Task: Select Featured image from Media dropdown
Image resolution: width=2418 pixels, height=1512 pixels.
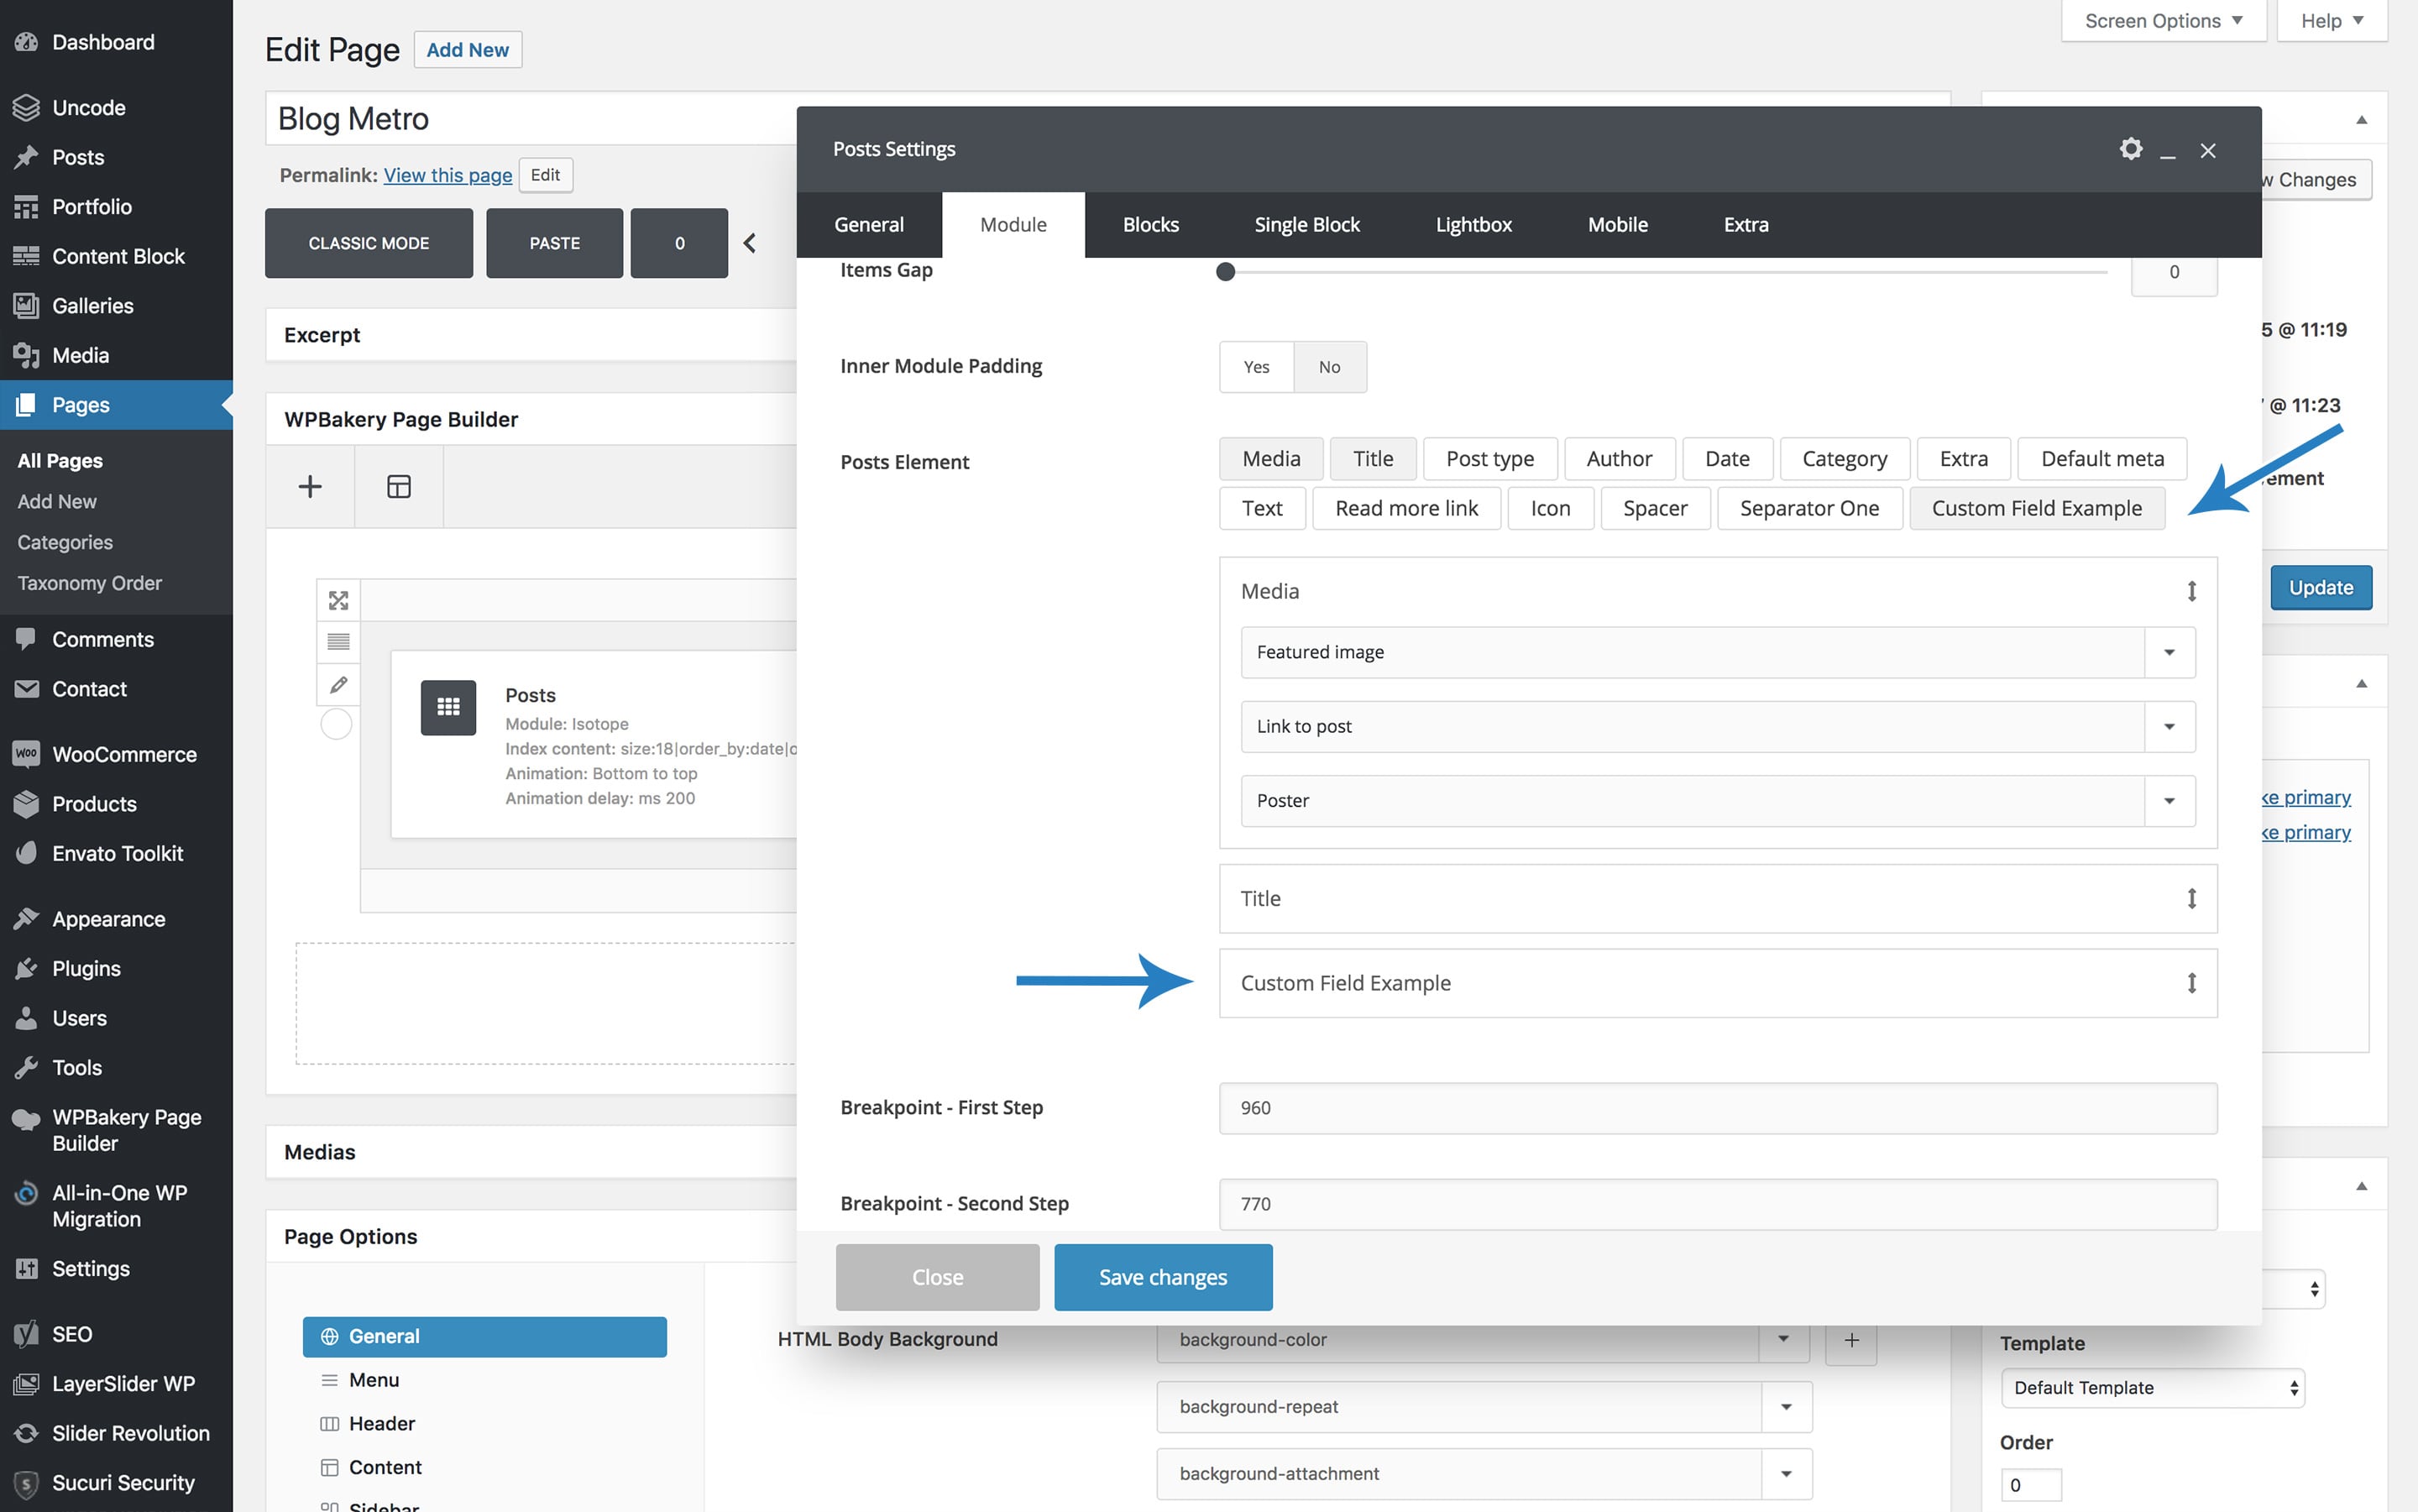Action: [1713, 650]
